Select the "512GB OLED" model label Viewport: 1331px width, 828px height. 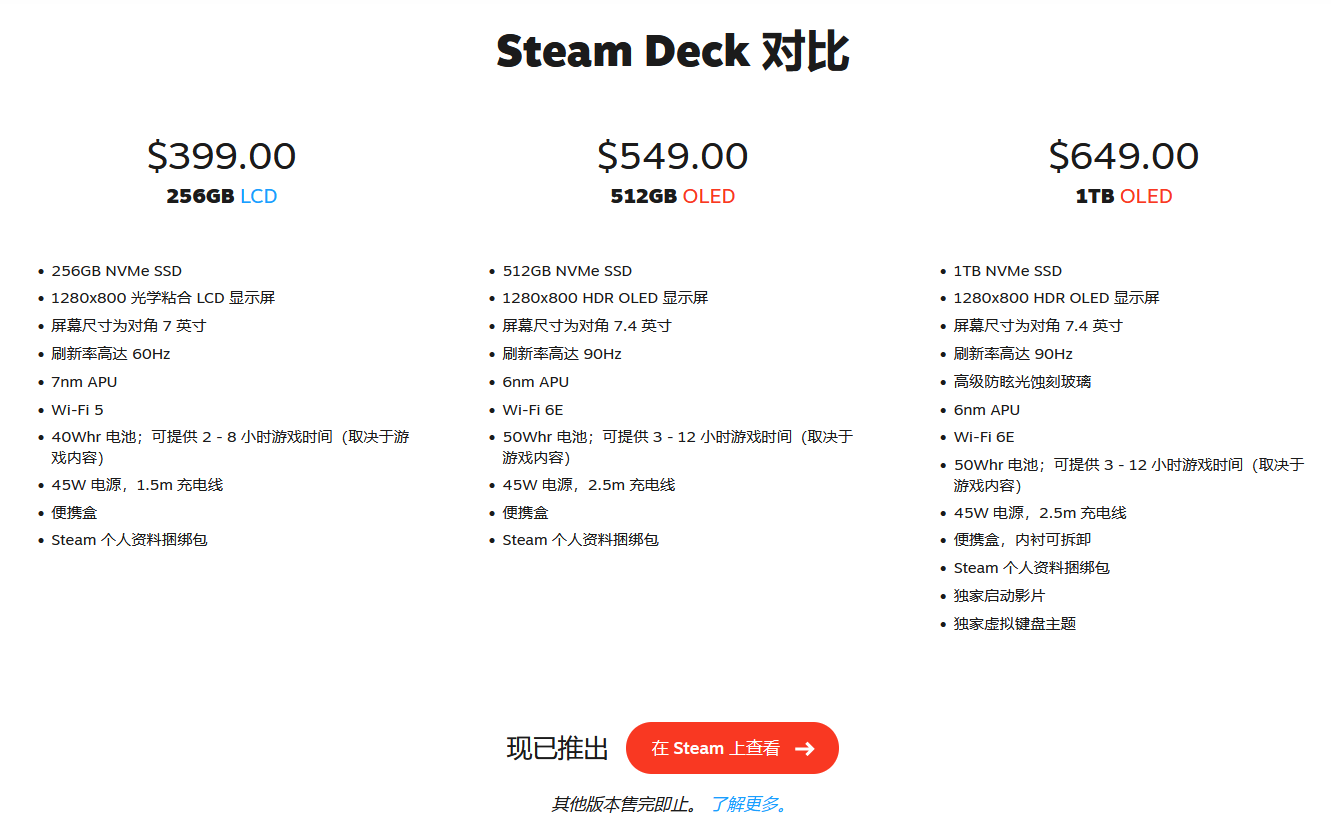[672, 196]
